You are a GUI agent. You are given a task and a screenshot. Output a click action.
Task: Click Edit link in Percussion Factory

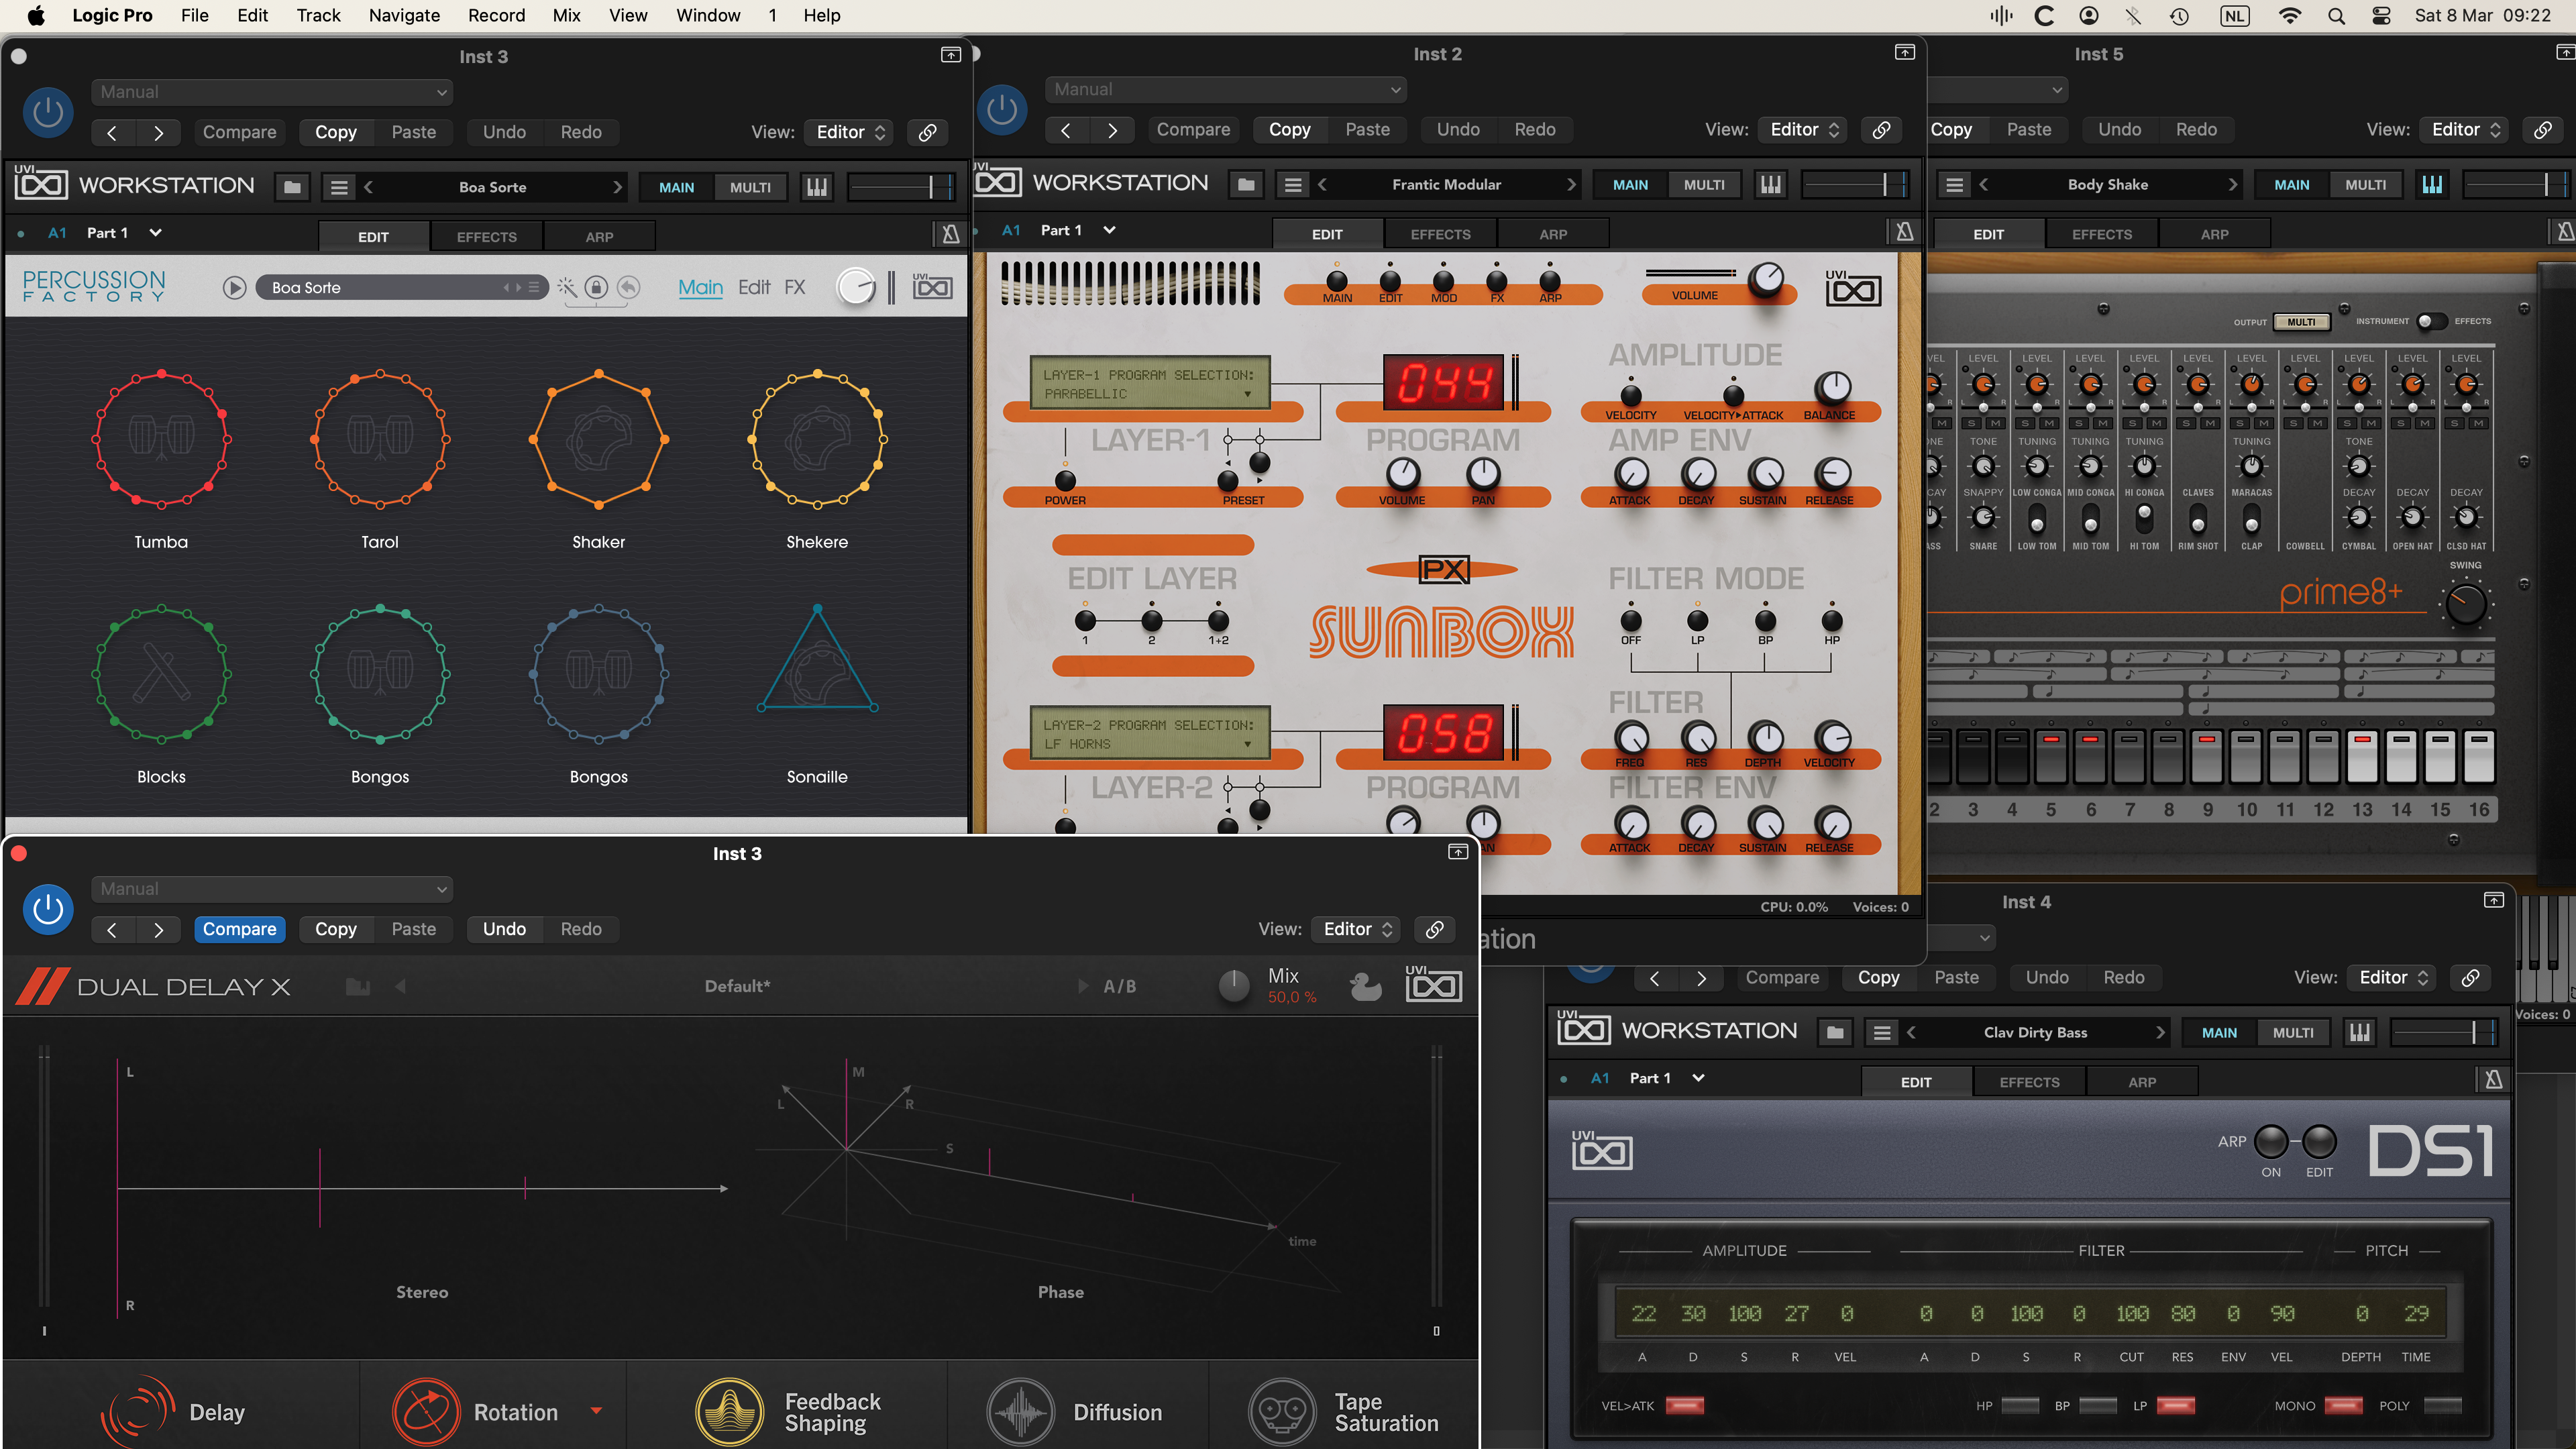pyautogui.click(x=754, y=288)
